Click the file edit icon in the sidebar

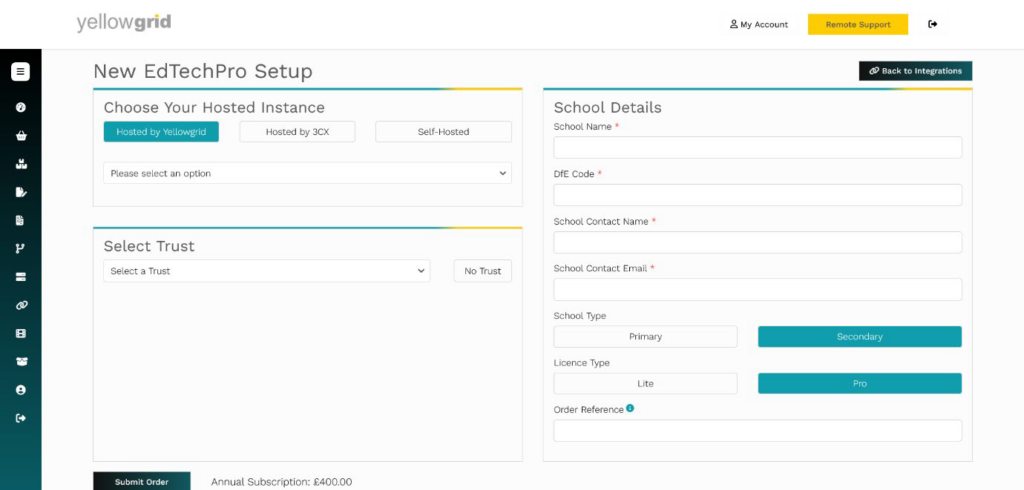(x=20, y=192)
